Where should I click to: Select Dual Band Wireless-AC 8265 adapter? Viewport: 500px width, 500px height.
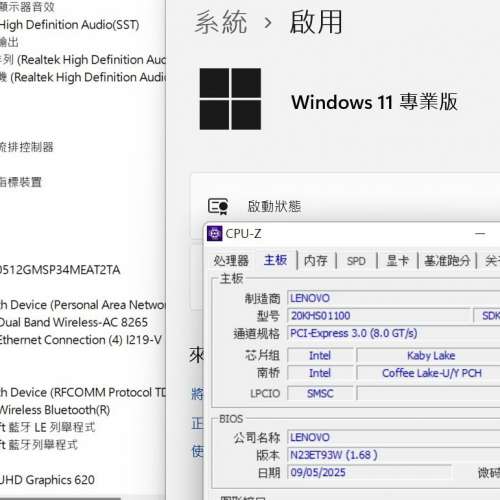pyautogui.click(x=74, y=322)
